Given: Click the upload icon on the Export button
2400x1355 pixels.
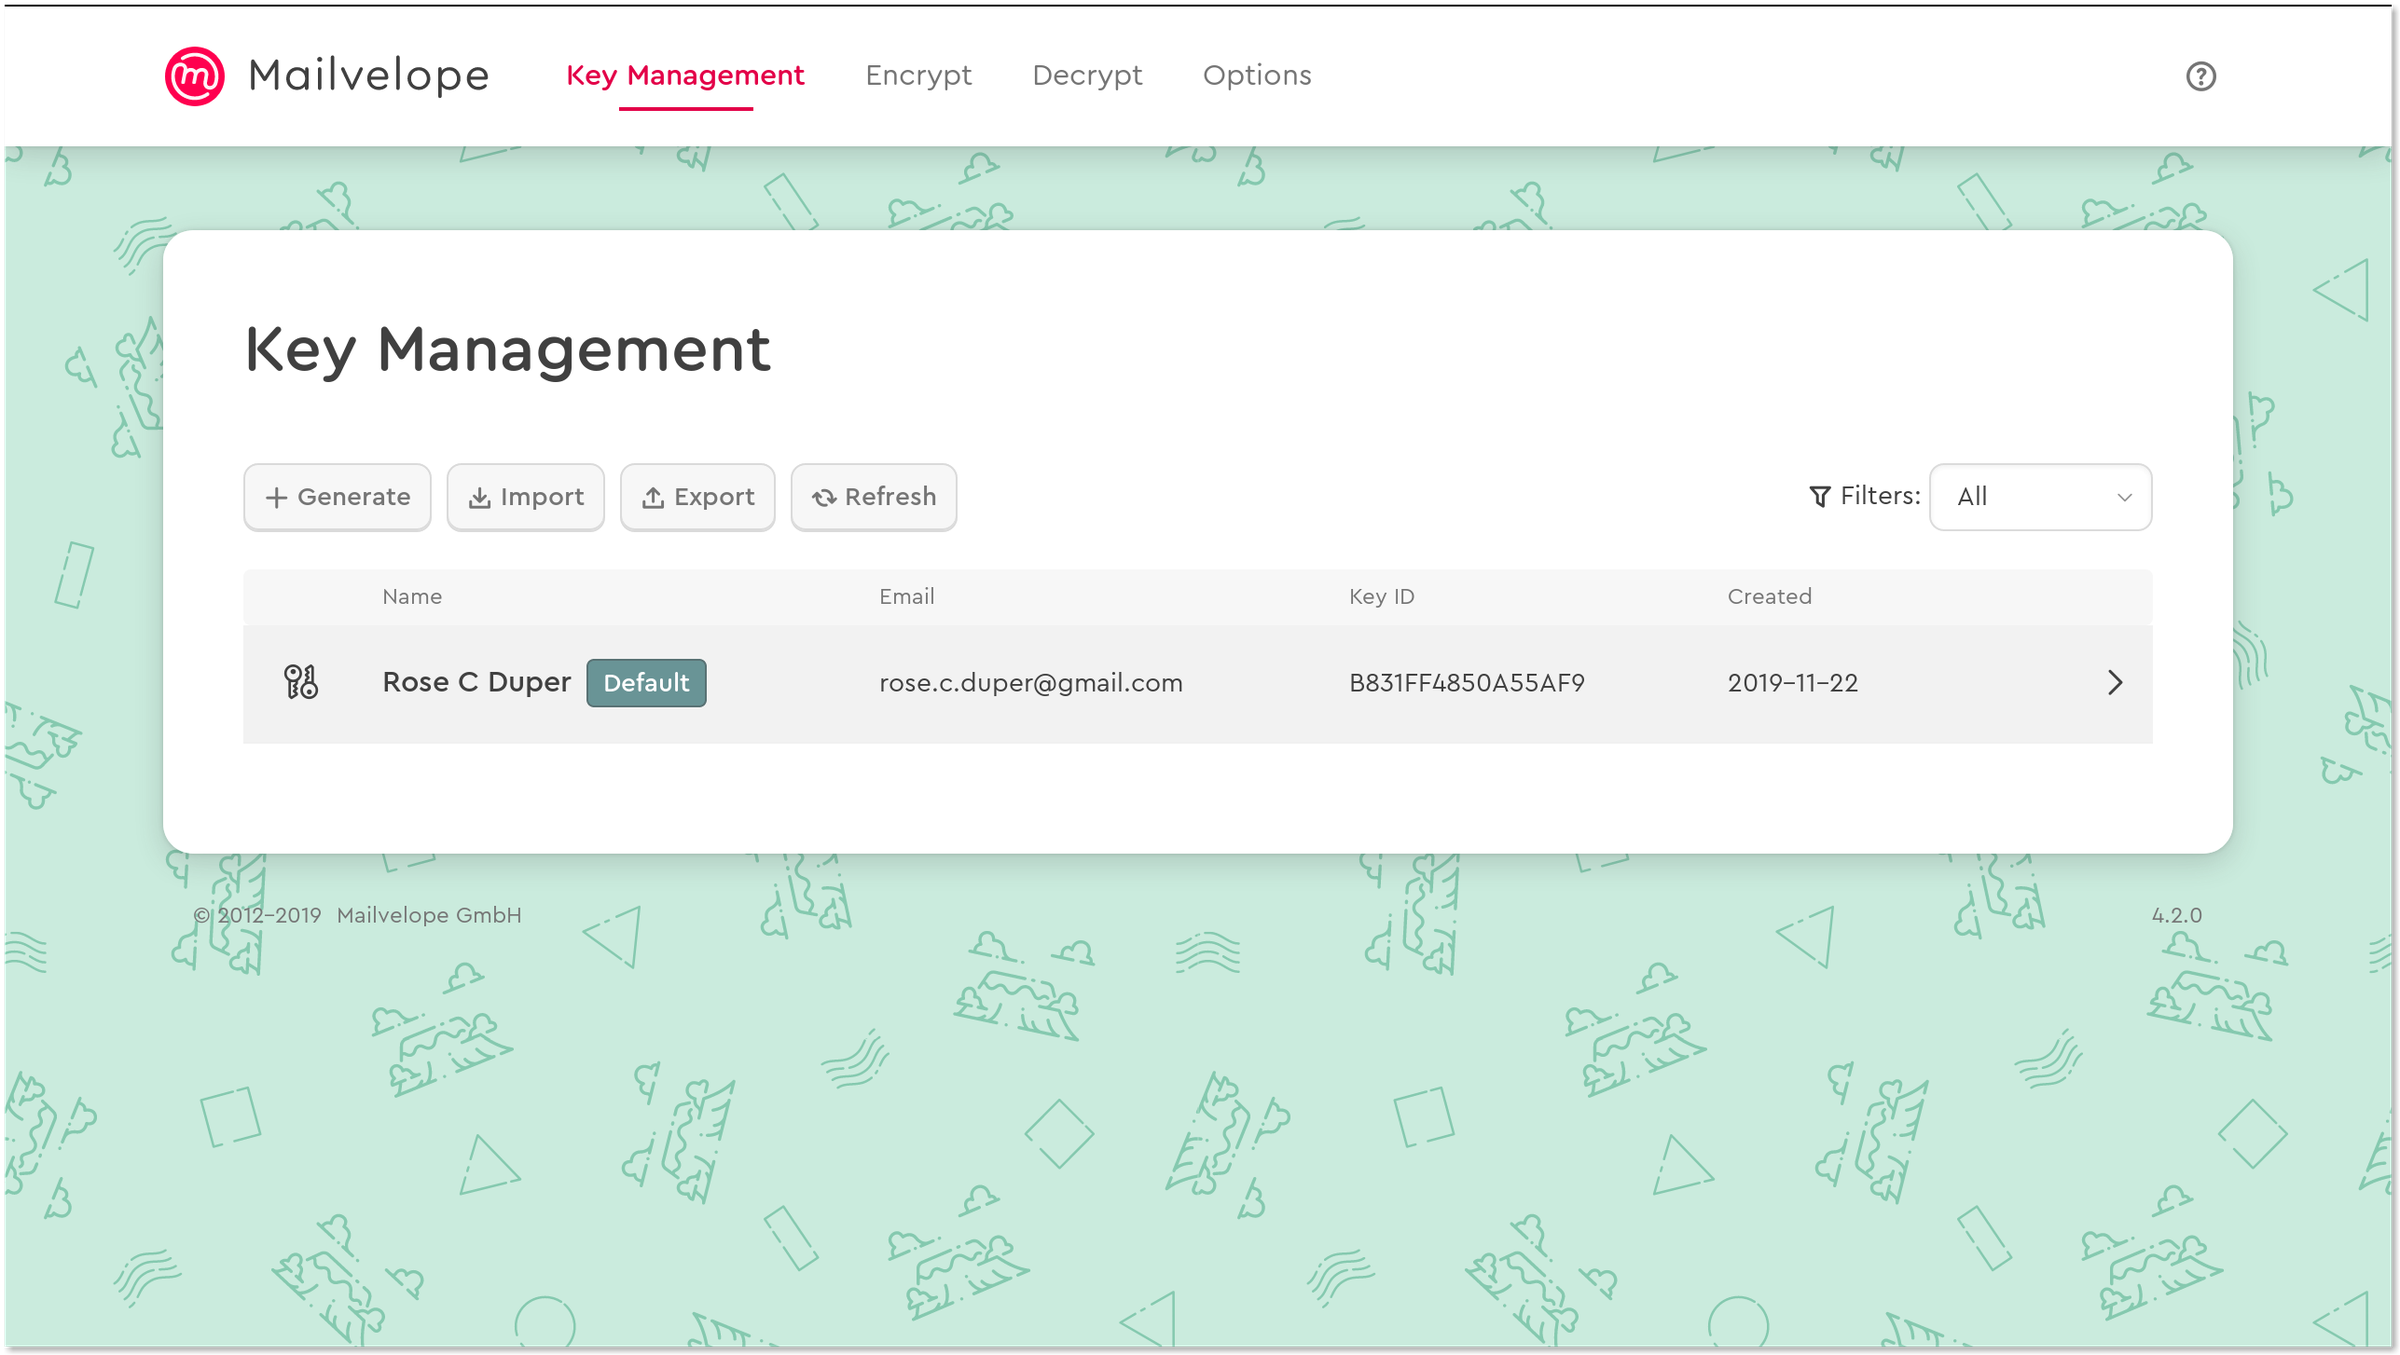Looking at the screenshot, I should (653, 497).
